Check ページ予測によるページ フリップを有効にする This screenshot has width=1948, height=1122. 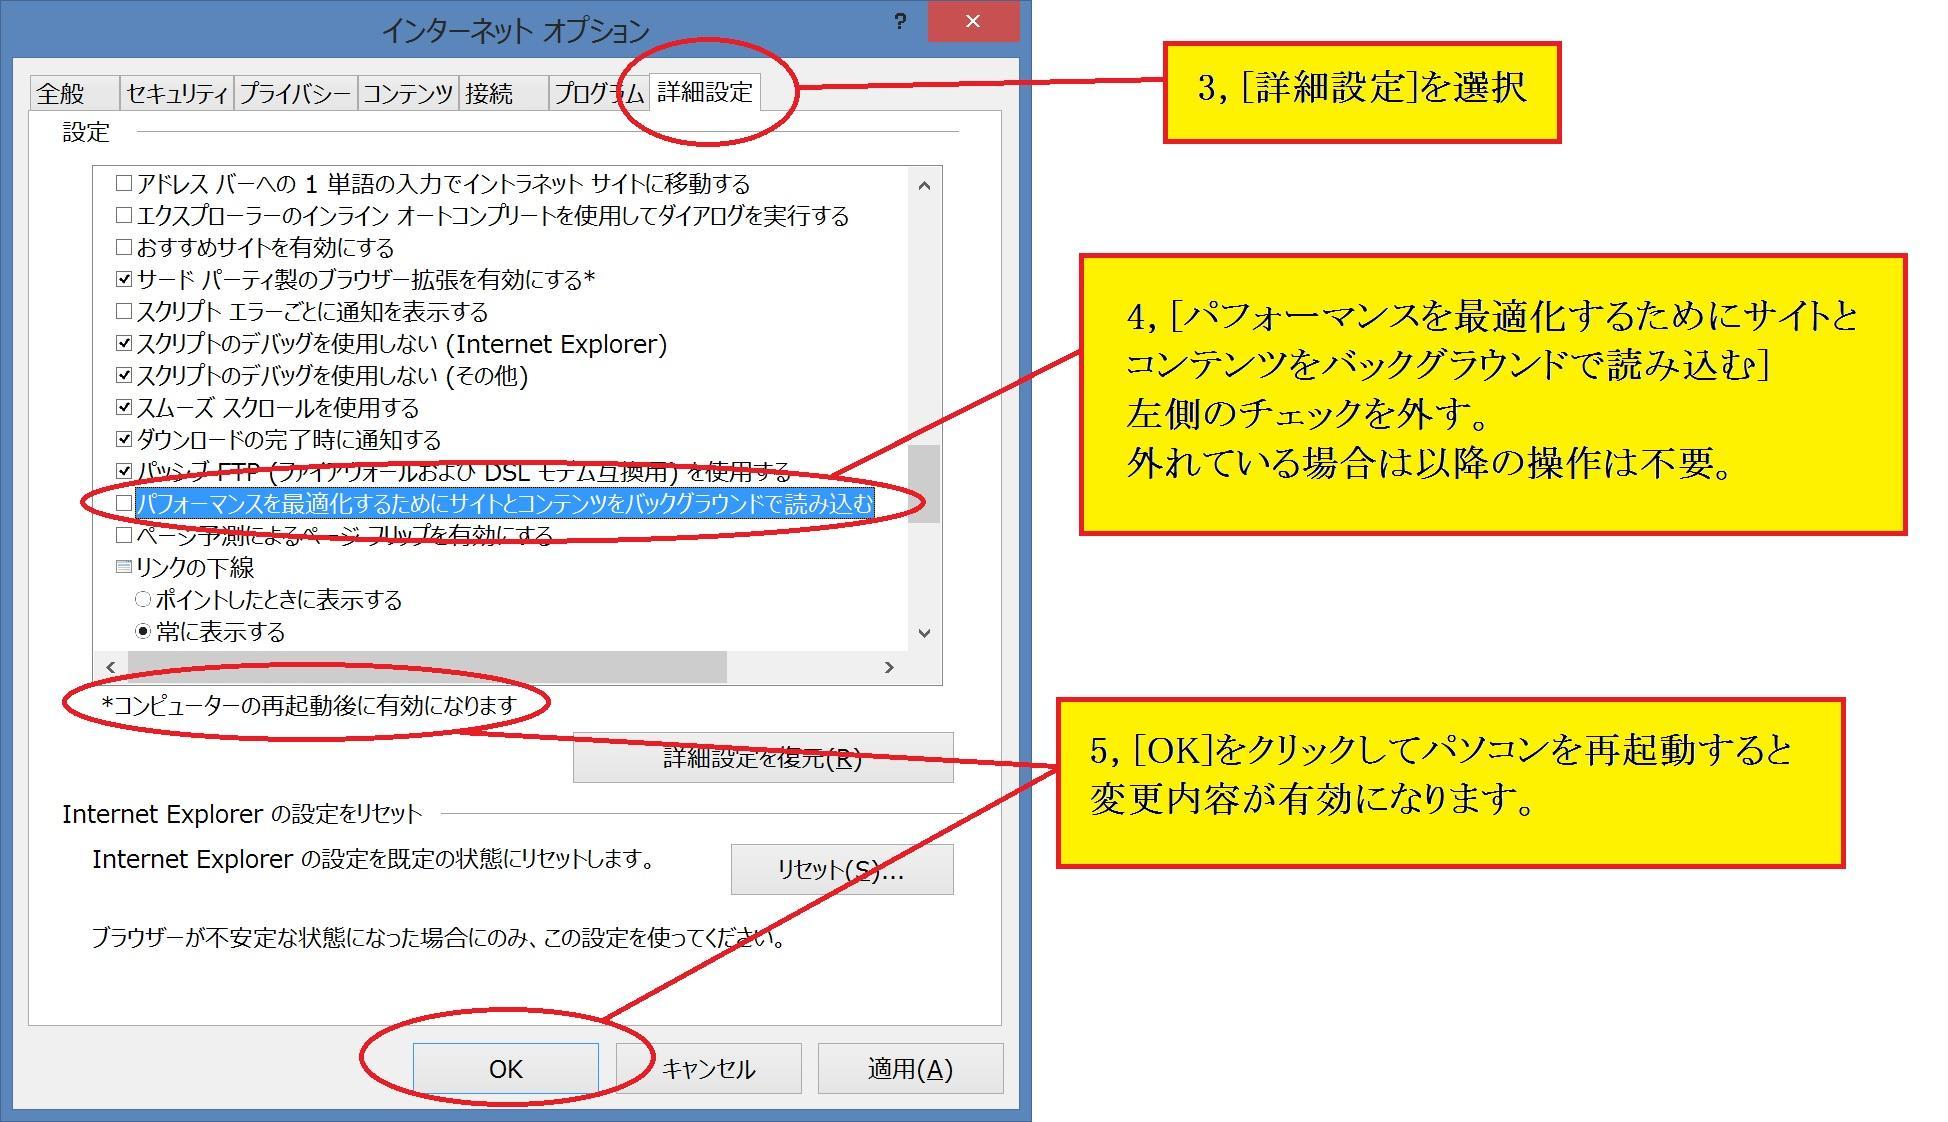pyautogui.click(x=124, y=535)
